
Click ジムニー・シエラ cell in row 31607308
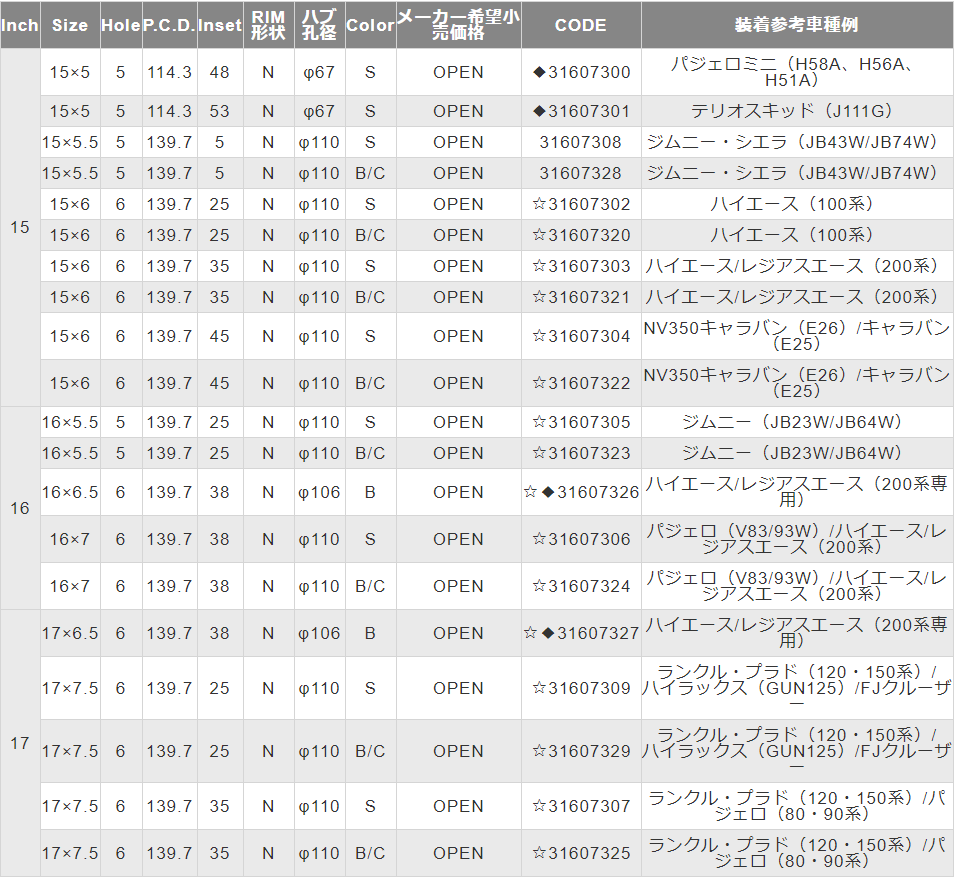click(797, 142)
